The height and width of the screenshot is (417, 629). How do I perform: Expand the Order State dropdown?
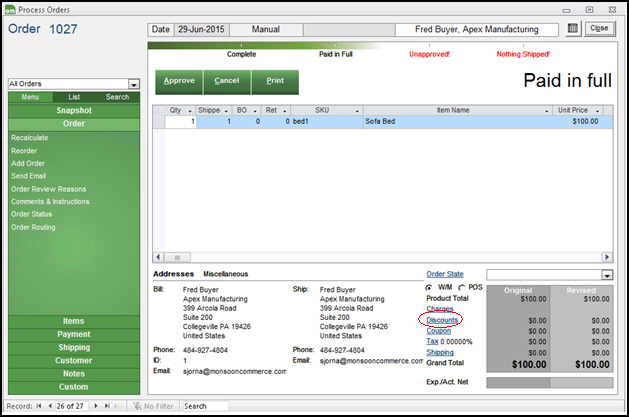pyautogui.click(x=606, y=275)
